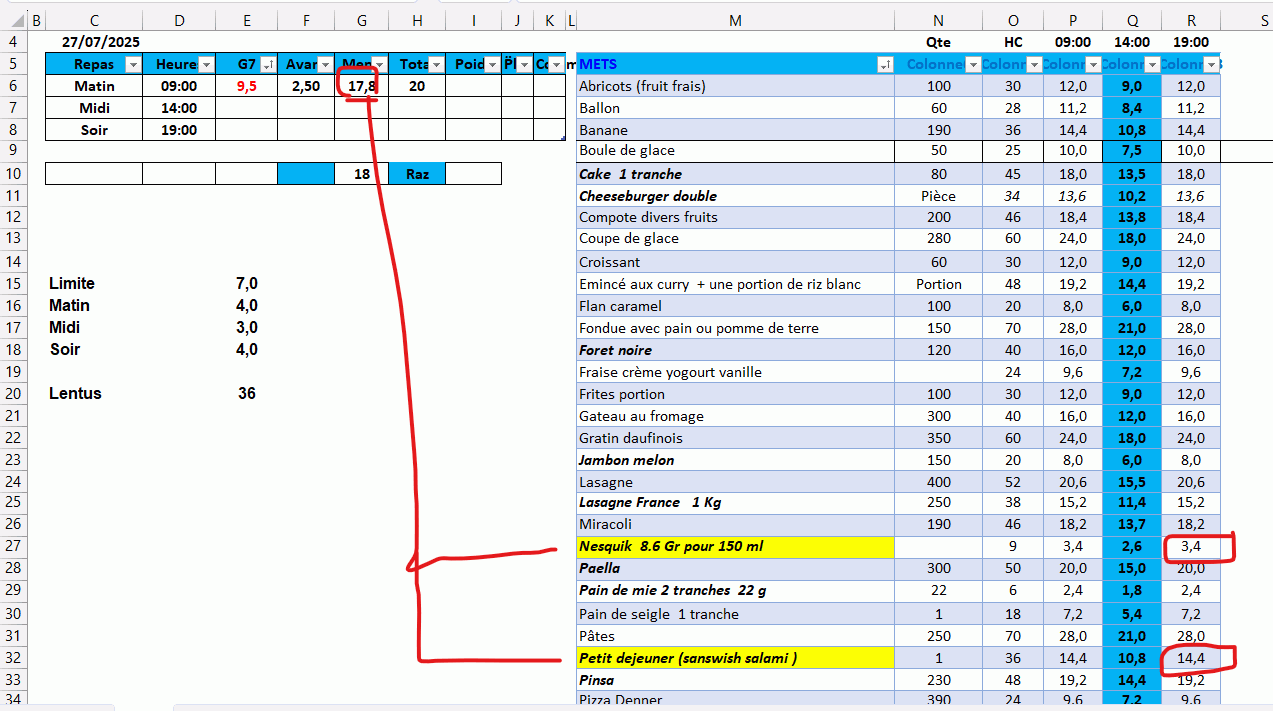The height and width of the screenshot is (711, 1273).
Task: Open the METS sort filter button
Action: click(x=884, y=65)
